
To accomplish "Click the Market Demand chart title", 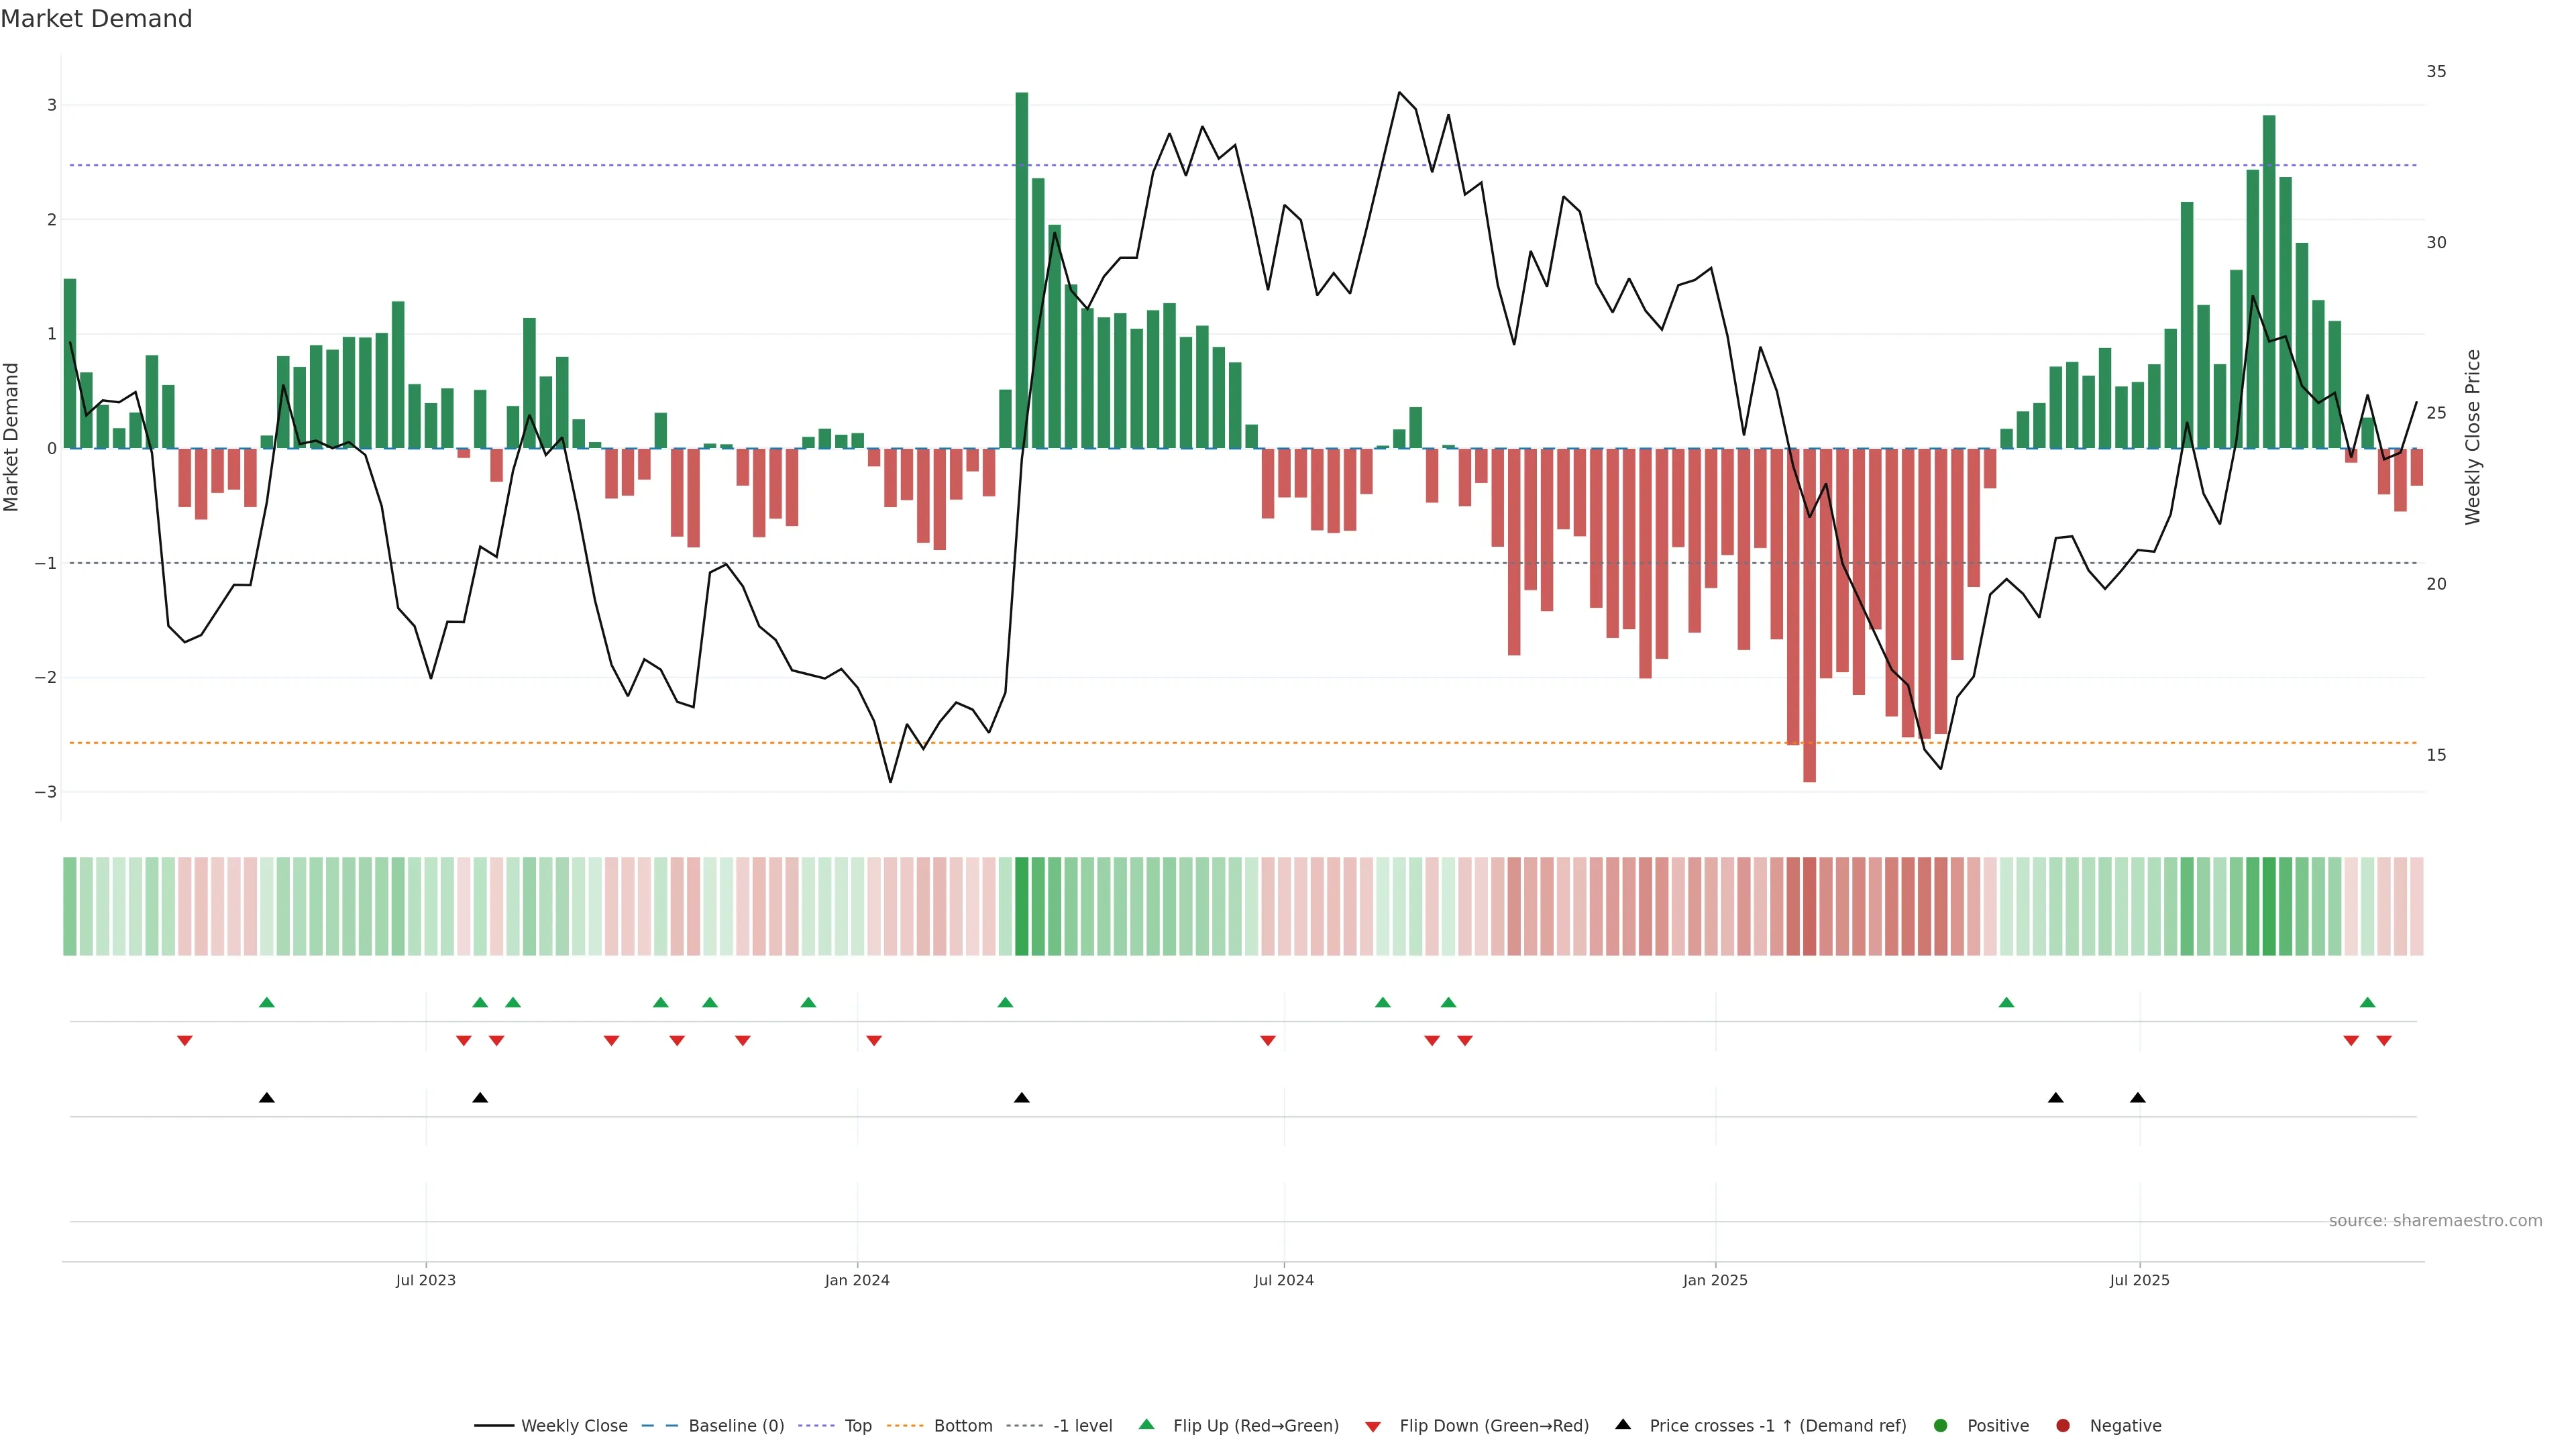I will coord(96,19).
